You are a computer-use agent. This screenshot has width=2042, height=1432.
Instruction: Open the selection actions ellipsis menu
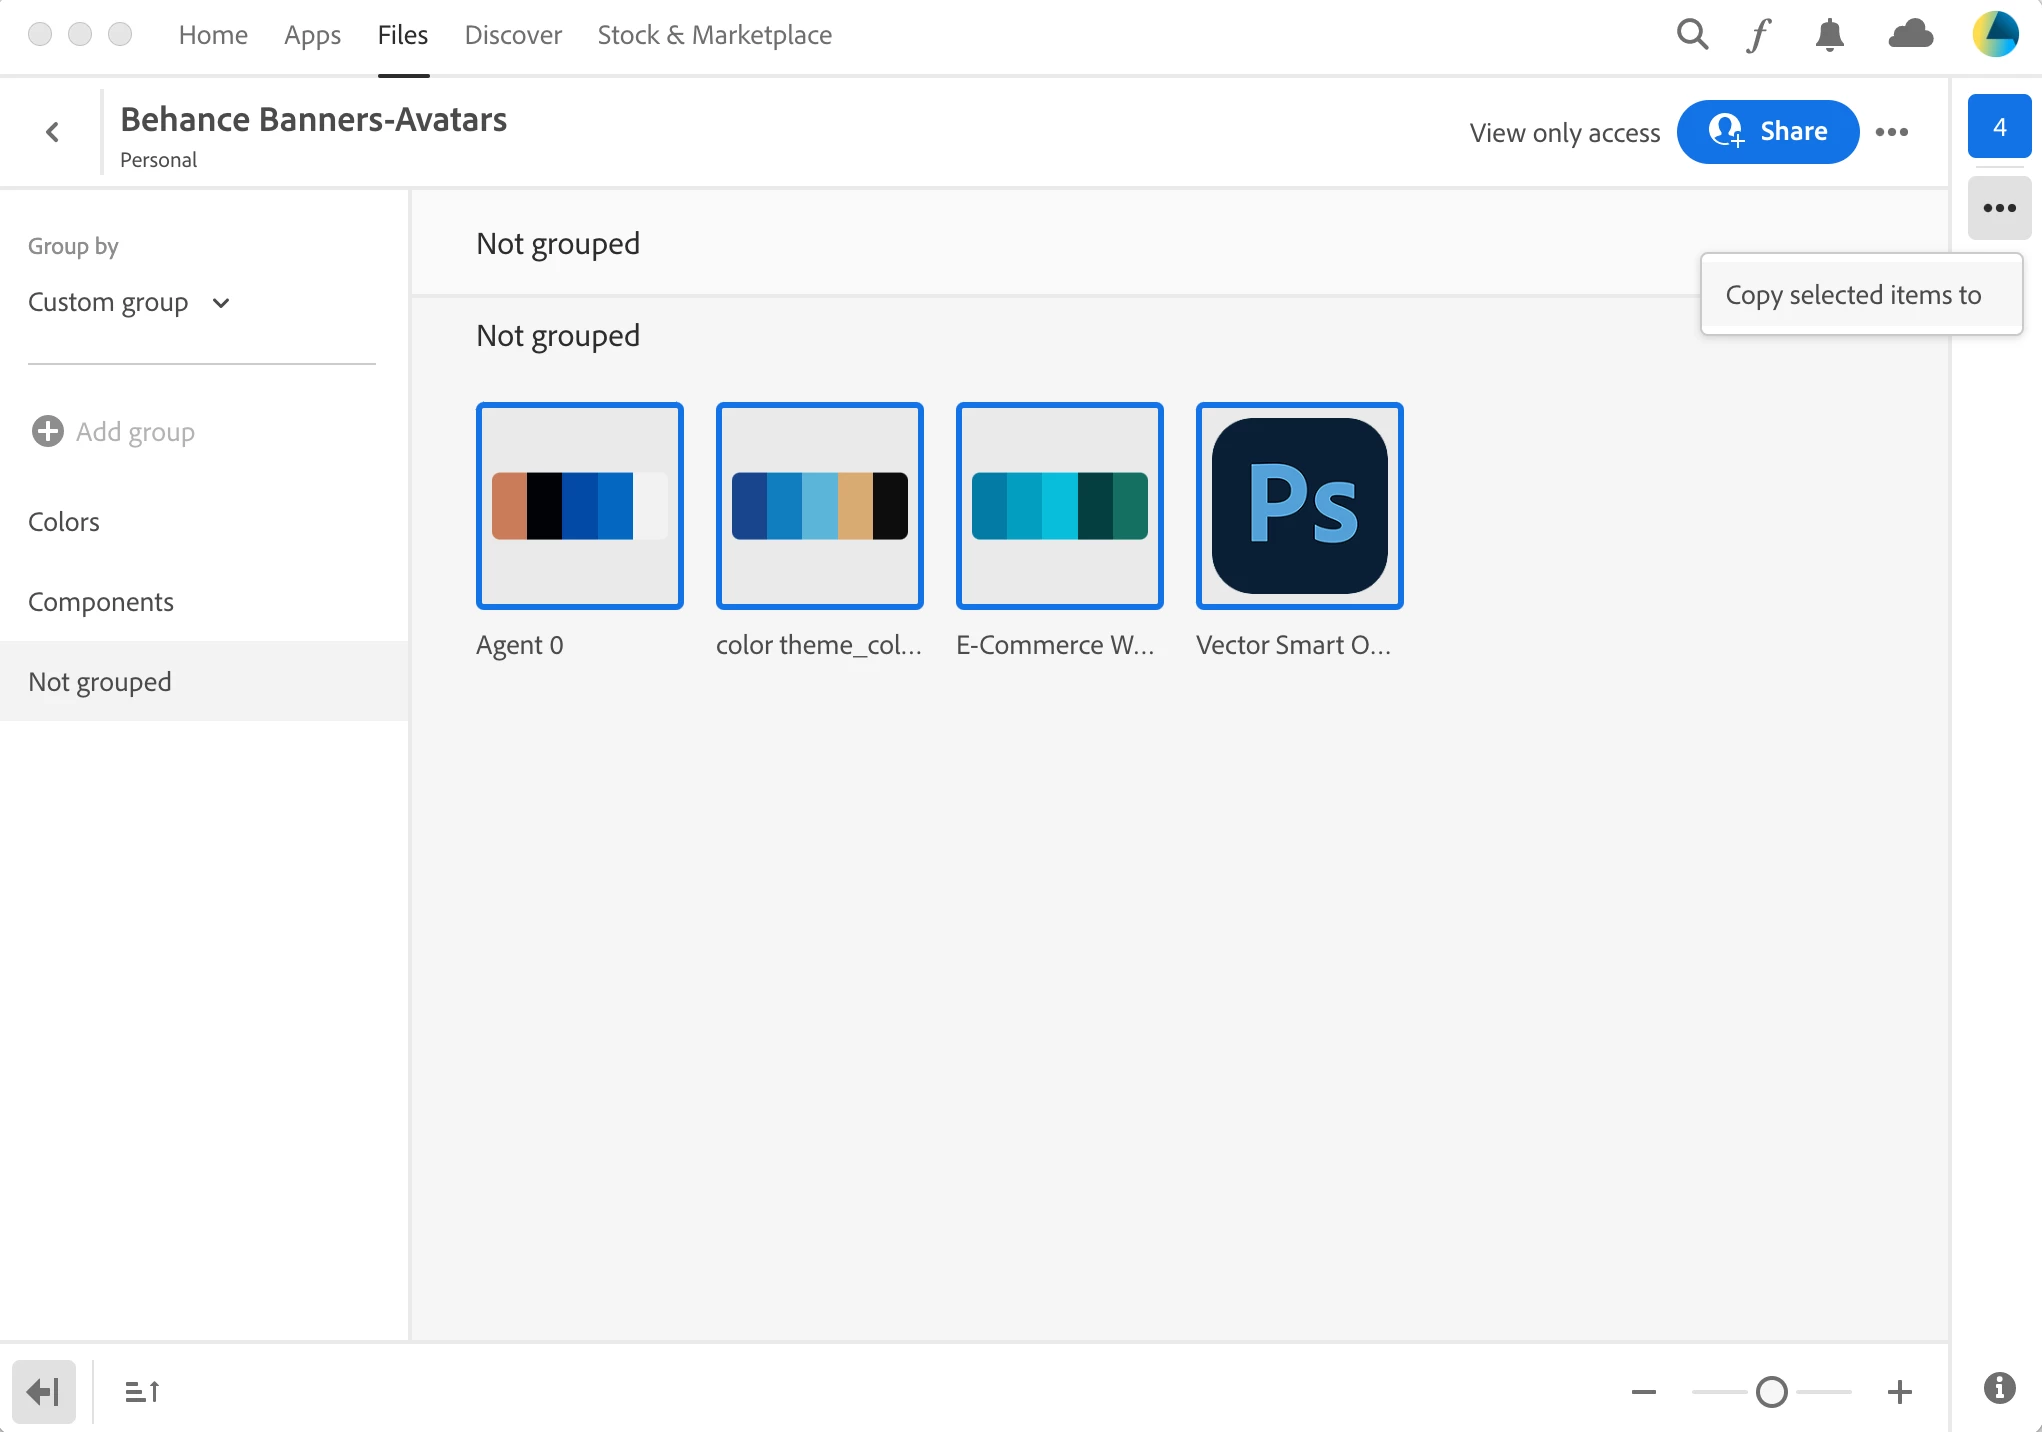click(1999, 208)
